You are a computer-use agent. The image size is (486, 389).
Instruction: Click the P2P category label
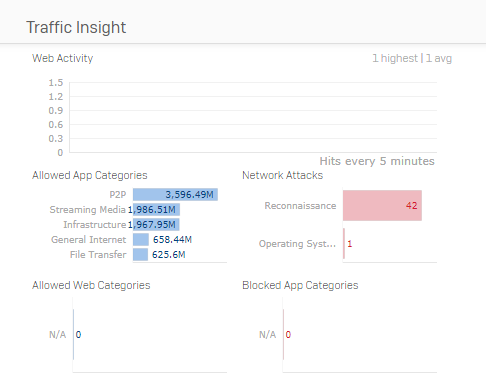118,195
